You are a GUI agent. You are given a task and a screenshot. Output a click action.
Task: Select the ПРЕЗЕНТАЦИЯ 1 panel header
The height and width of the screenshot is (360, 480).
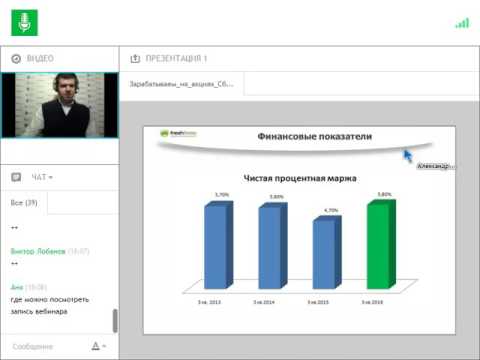pos(176,59)
